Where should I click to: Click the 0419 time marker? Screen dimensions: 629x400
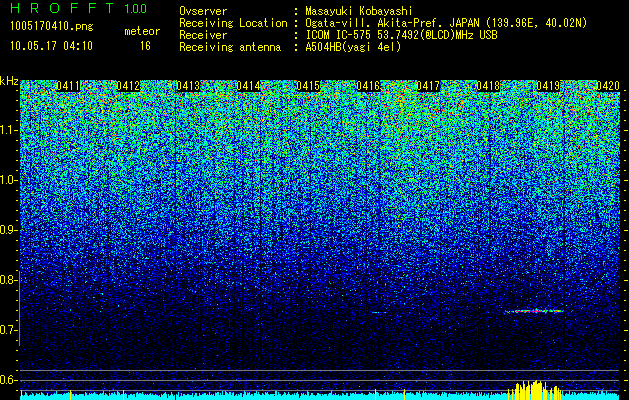548,86
